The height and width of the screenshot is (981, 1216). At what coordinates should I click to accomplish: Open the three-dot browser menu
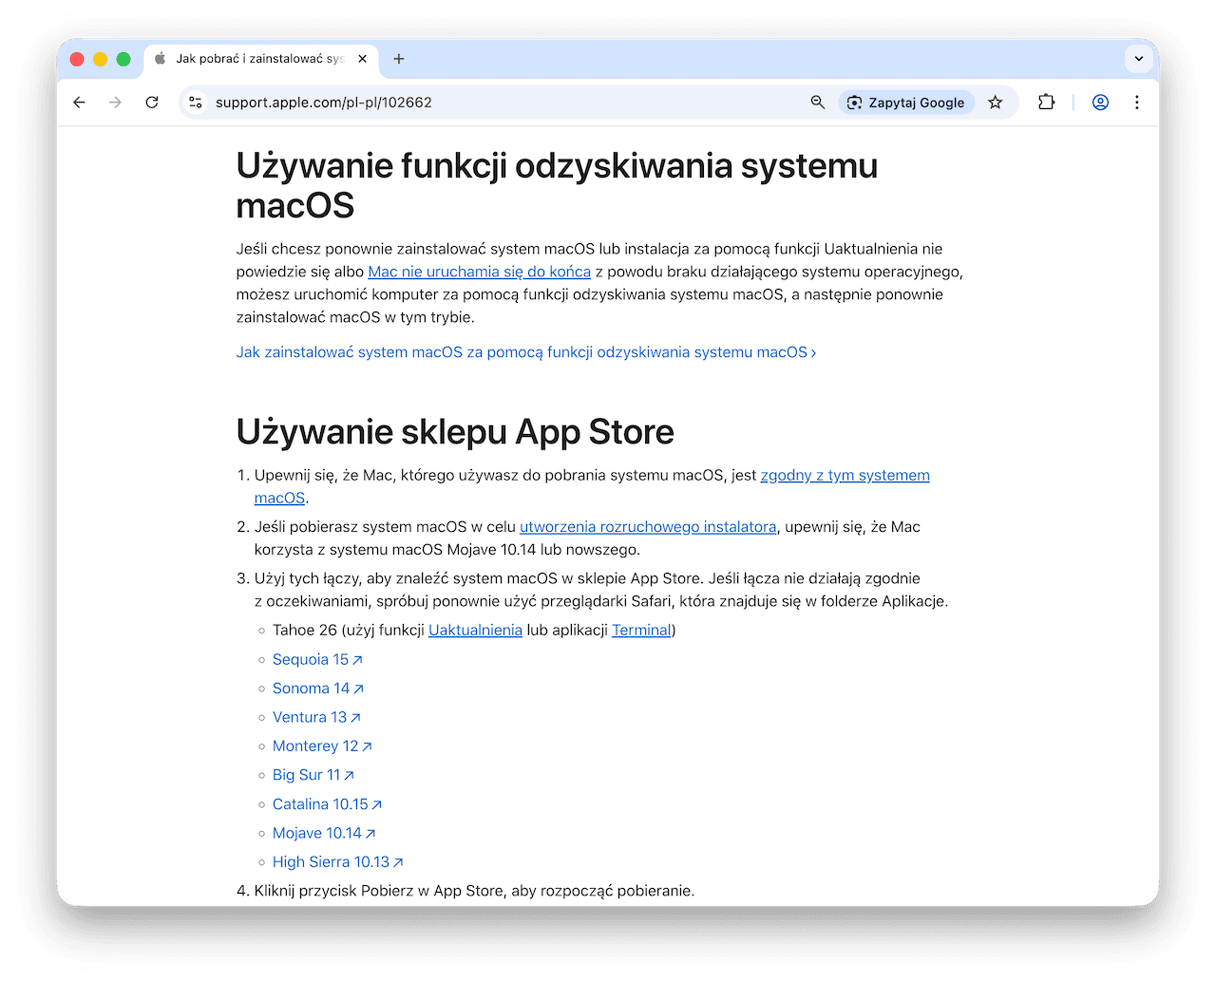1137,102
